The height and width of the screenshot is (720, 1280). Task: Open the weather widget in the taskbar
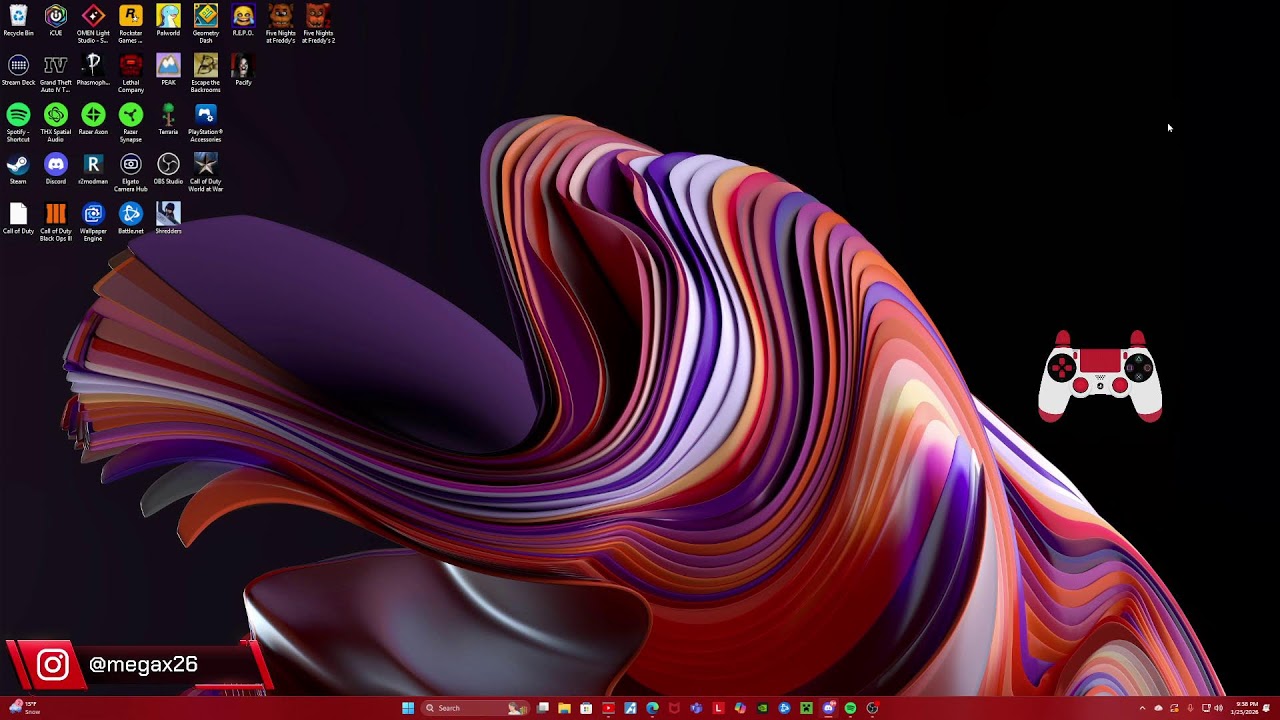click(25, 708)
